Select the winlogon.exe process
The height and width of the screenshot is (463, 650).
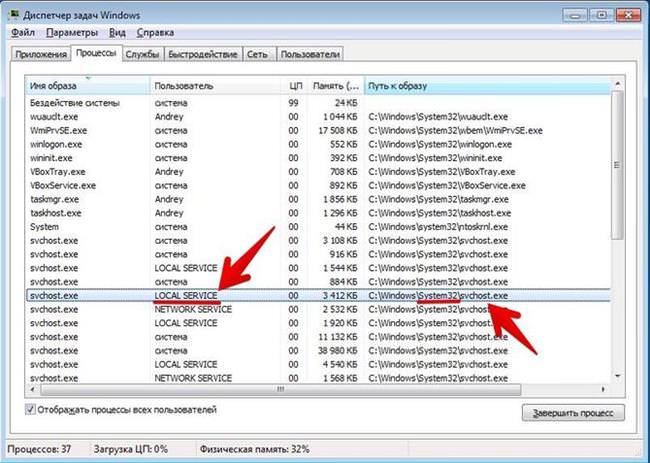pyautogui.click(x=318, y=144)
